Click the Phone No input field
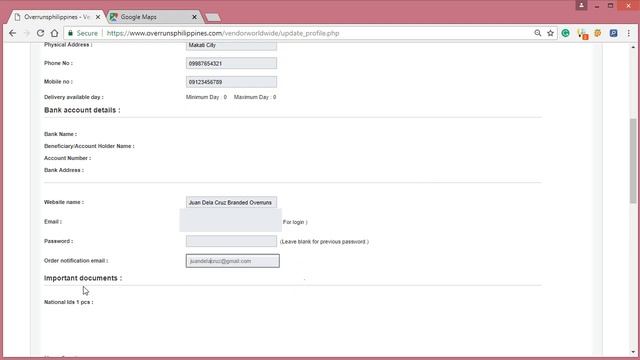The image size is (640, 360). coord(231,63)
